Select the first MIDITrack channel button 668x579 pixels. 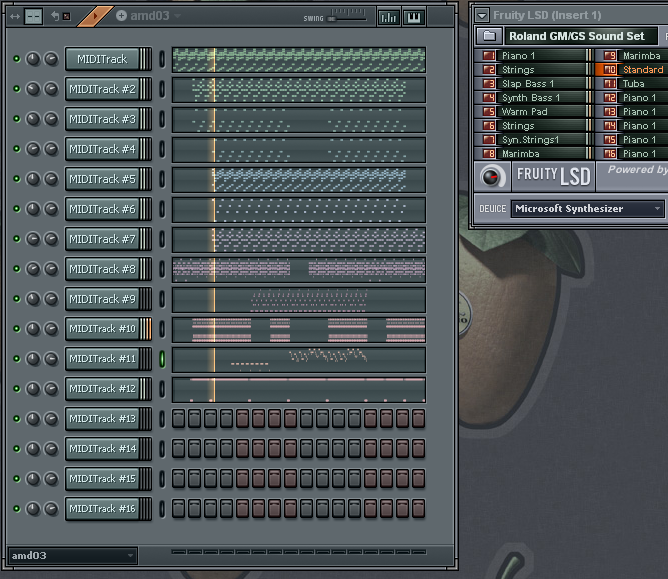pyautogui.click(x=102, y=59)
